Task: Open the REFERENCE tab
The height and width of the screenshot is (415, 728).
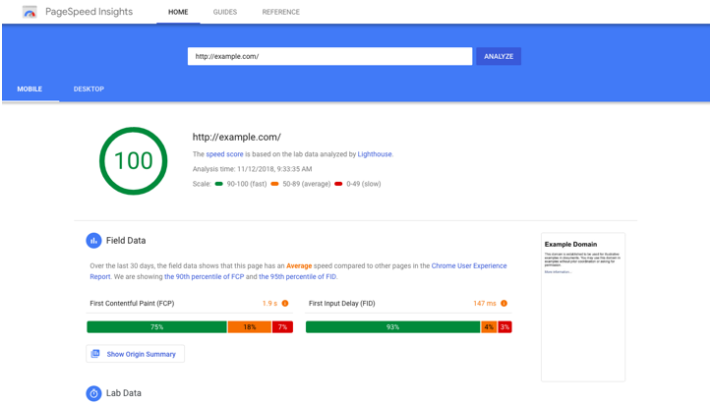Action: point(280,12)
